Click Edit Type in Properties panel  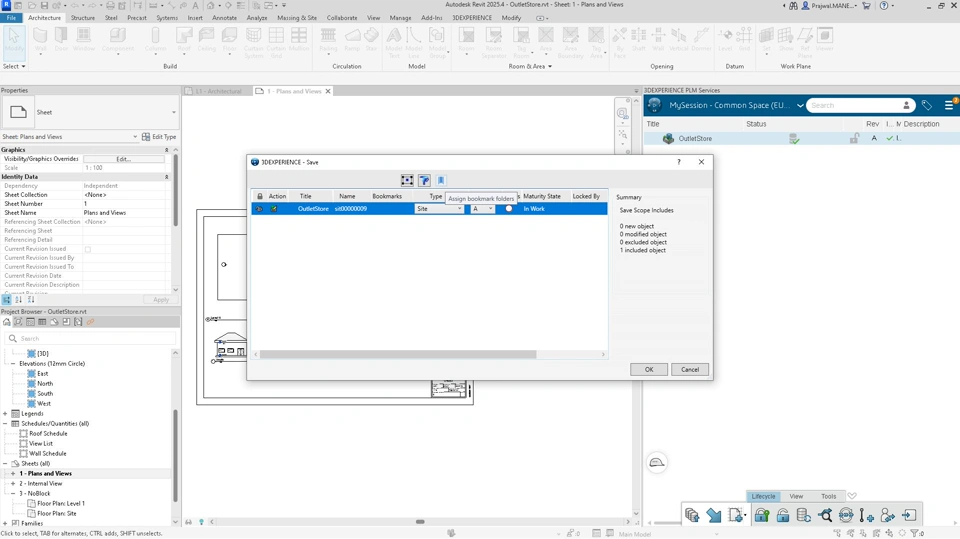point(159,137)
